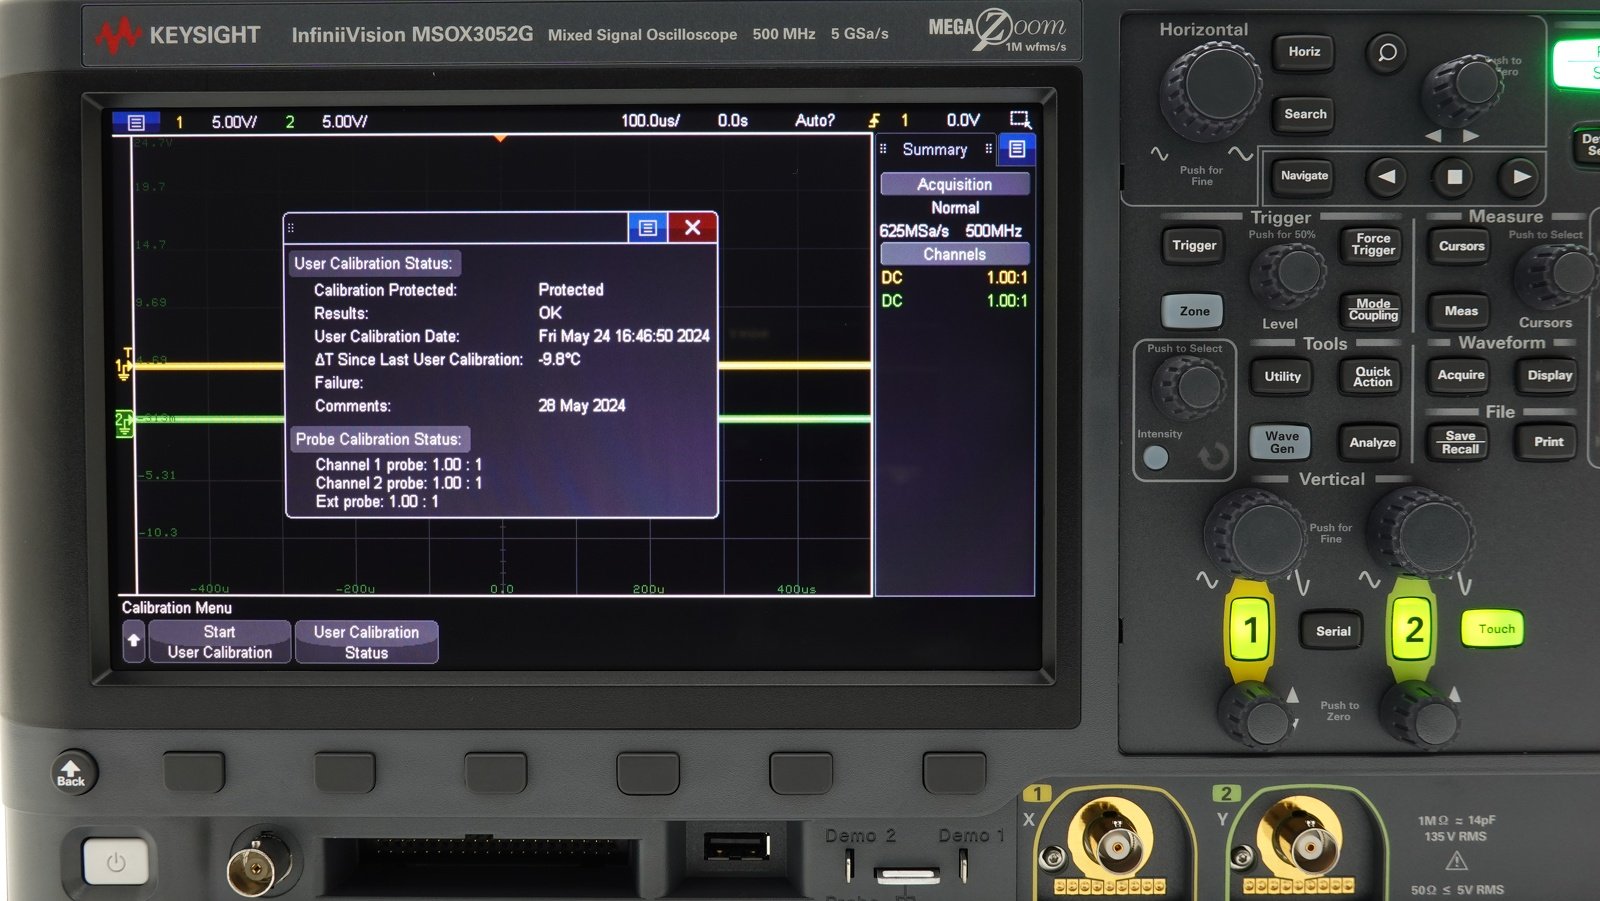Push the Cursors knob
The width and height of the screenshot is (1600, 901).
(1557, 274)
